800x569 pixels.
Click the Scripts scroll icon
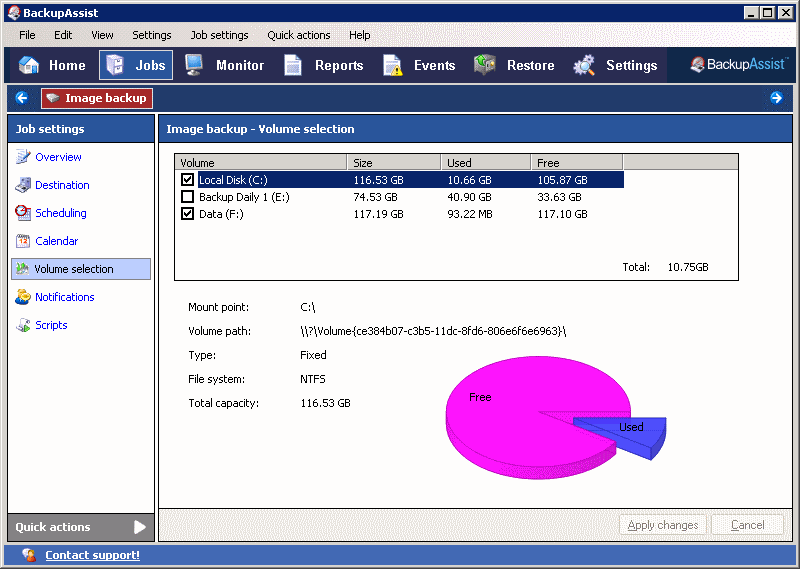click(23, 325)
